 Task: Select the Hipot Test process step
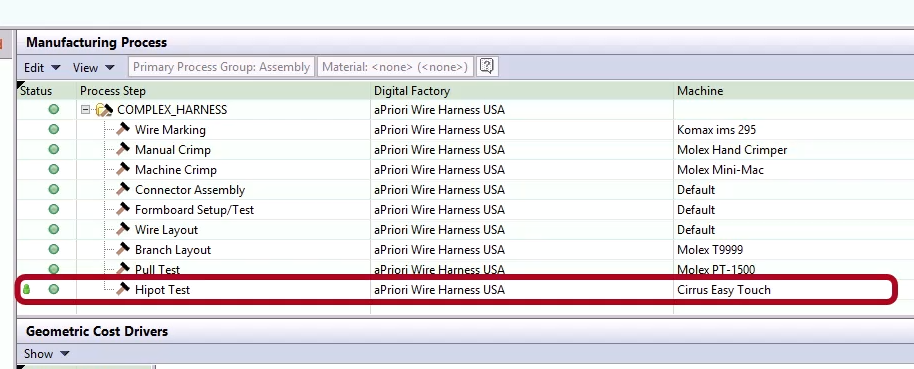pyautogui.click(x=162, y=290)
